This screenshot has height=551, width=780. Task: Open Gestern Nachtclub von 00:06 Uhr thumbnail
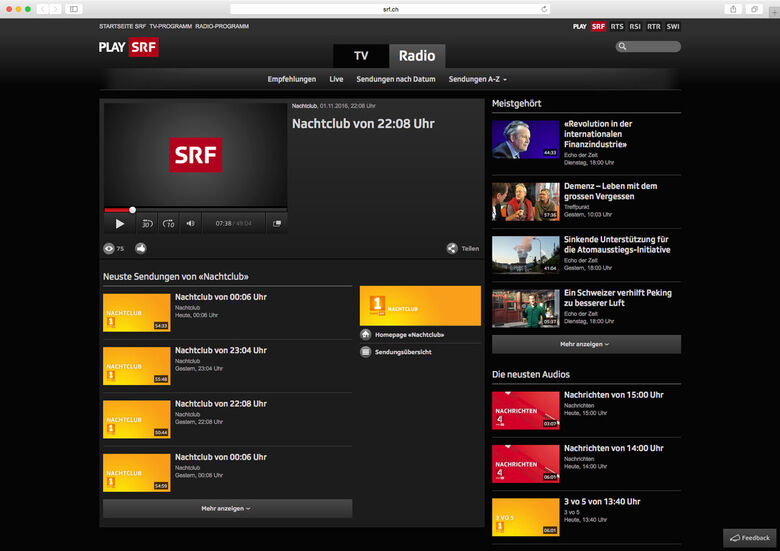[137, 472]
